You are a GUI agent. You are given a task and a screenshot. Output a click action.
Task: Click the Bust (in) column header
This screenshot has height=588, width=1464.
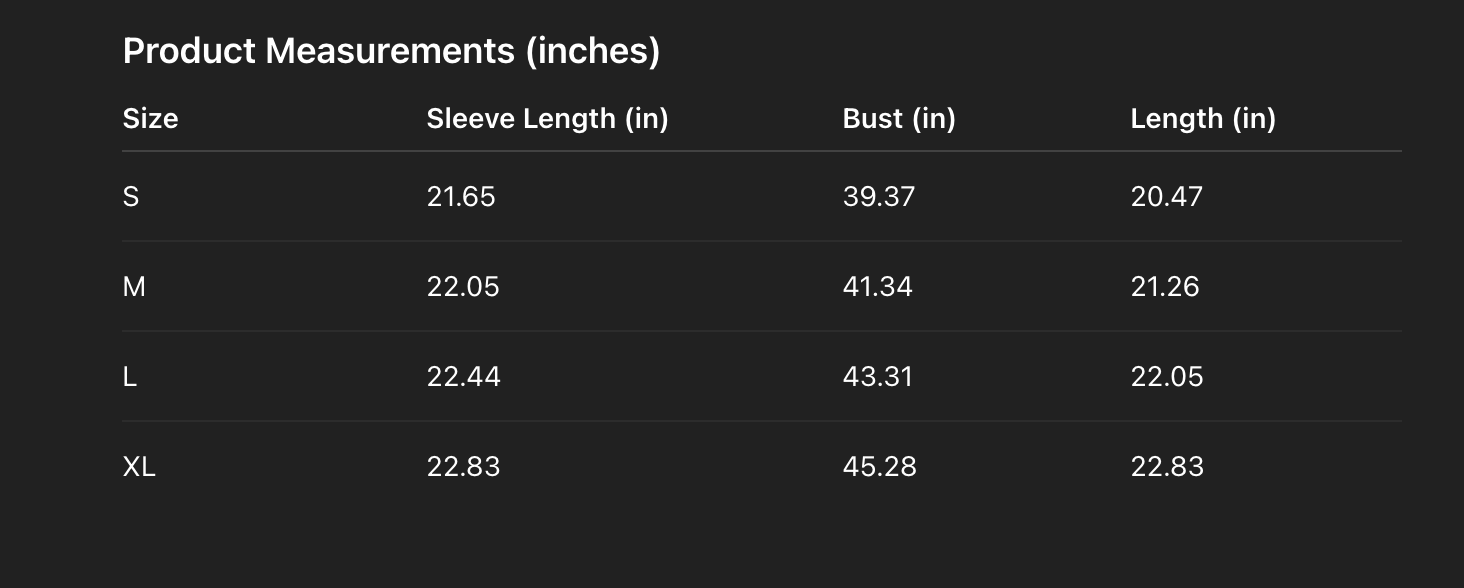pyautogui.click(x=899, y=119)
